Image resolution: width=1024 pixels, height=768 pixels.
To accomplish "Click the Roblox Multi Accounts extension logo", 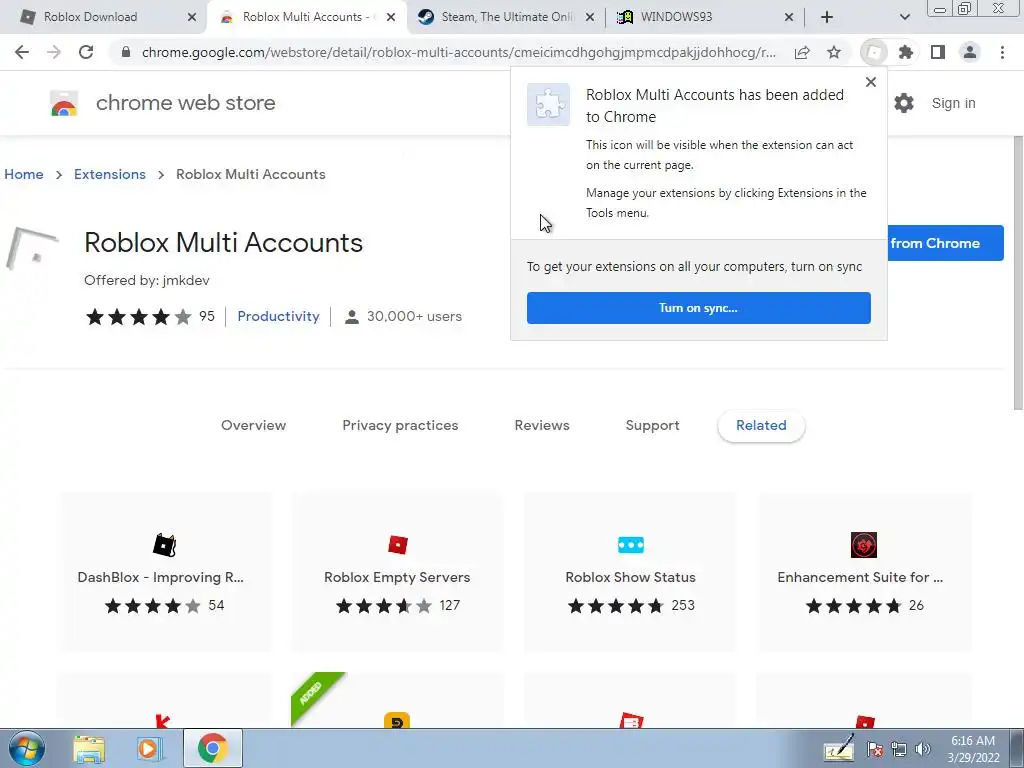I will click(31, 249).
